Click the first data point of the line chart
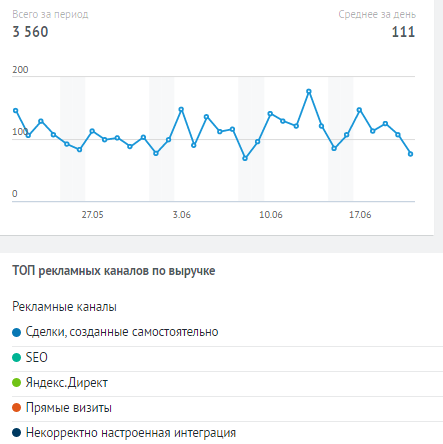This screenshot has width=443, height=444. [x=15, y=111]
